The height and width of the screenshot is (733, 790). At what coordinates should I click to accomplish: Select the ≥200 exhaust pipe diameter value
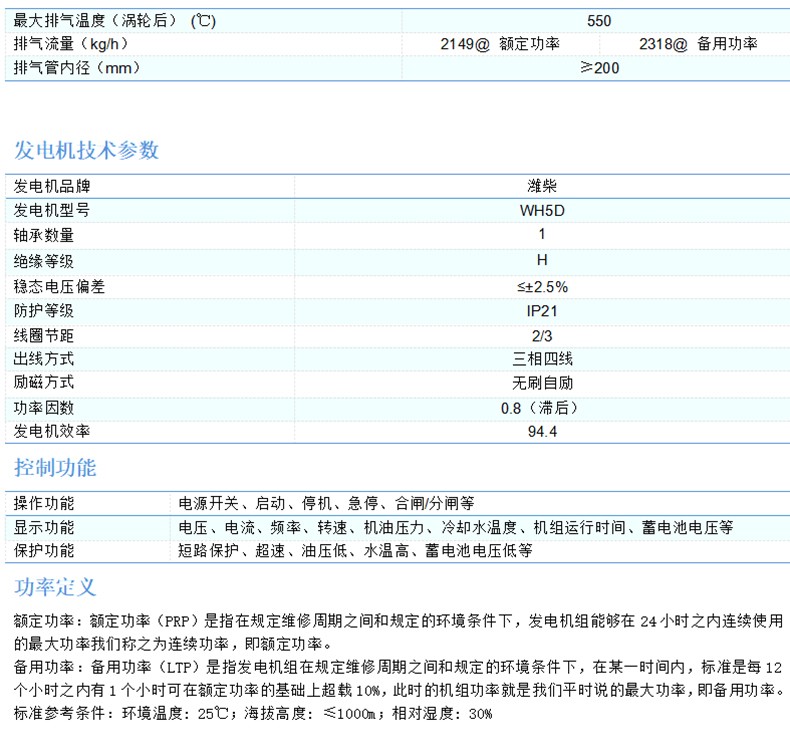(x=599, y=68)
